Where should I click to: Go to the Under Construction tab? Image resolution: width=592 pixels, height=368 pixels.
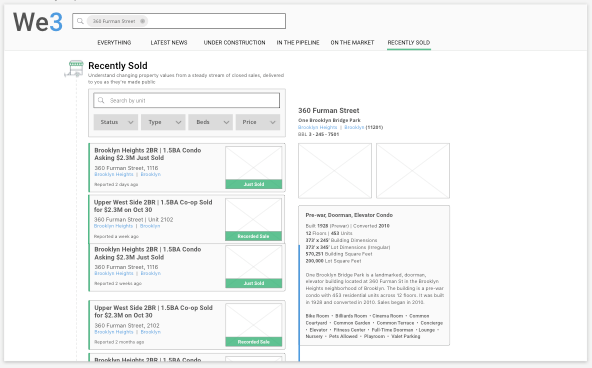click(x=234, y=43)
